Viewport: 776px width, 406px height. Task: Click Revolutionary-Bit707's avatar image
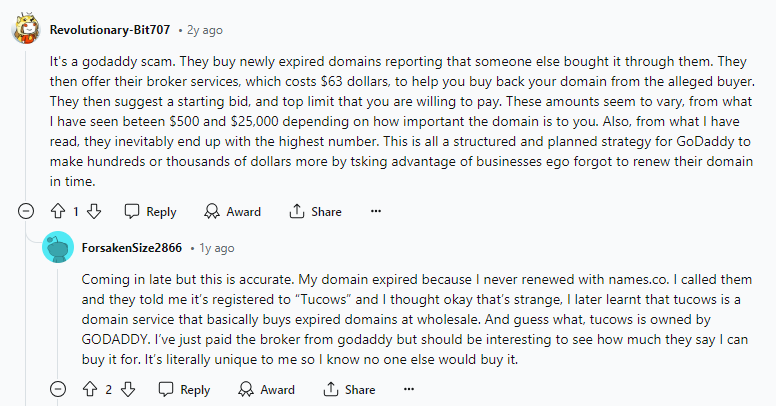[26, 28]
